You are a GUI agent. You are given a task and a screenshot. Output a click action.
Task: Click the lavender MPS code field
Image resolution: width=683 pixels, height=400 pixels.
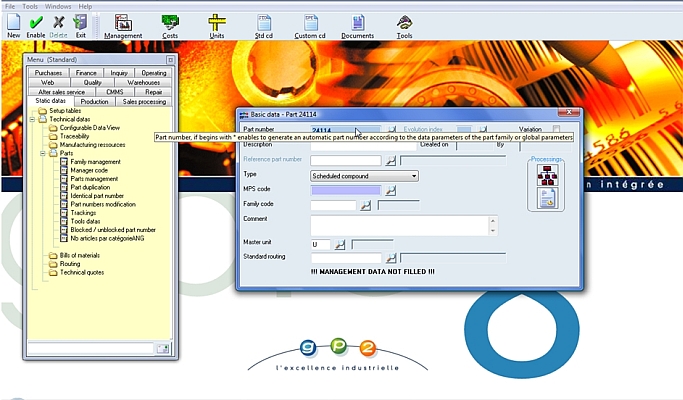pos(346,190)
